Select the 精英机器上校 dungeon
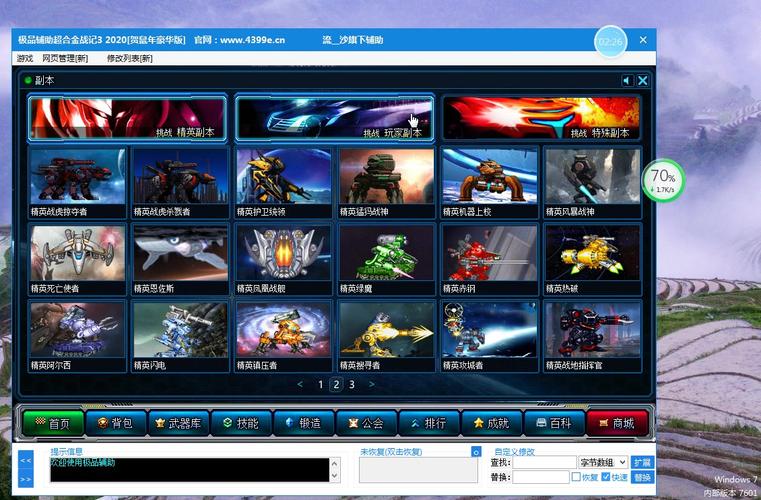Screen dimensions: 761x500 coord(489,183)
